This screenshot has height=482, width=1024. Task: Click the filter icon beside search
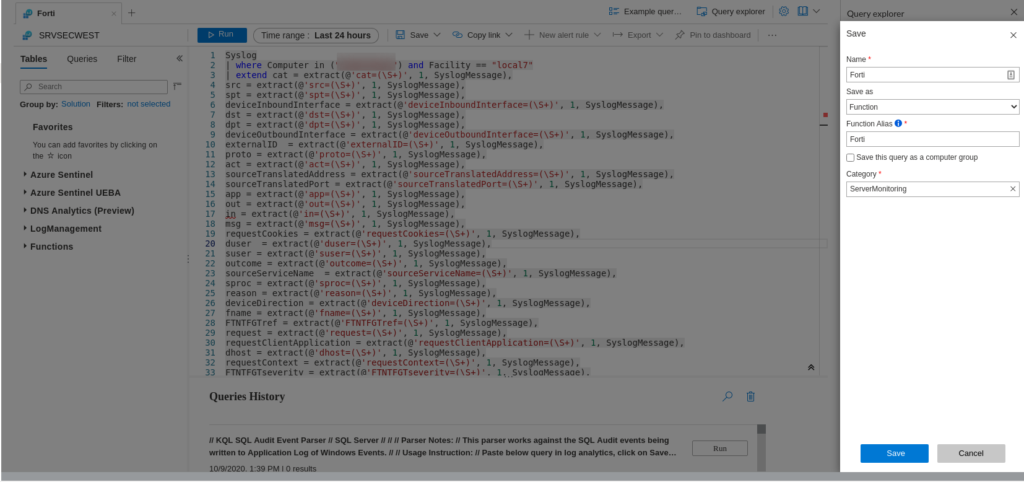178,86
